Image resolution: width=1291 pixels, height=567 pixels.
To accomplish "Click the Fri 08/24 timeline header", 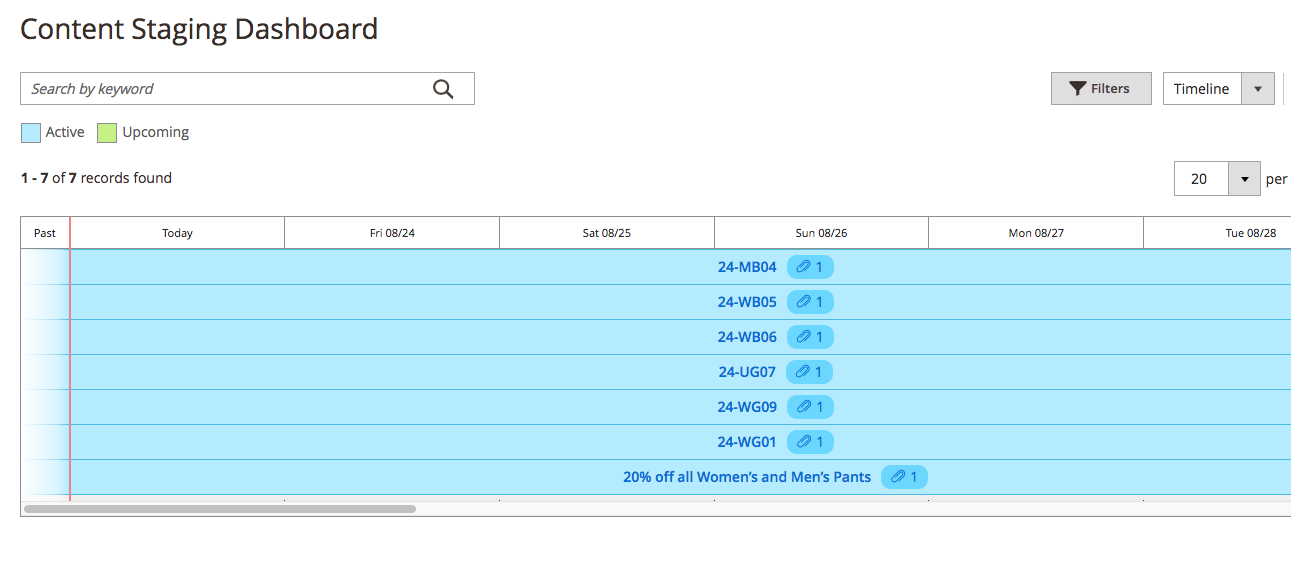I will coord(392,233).
